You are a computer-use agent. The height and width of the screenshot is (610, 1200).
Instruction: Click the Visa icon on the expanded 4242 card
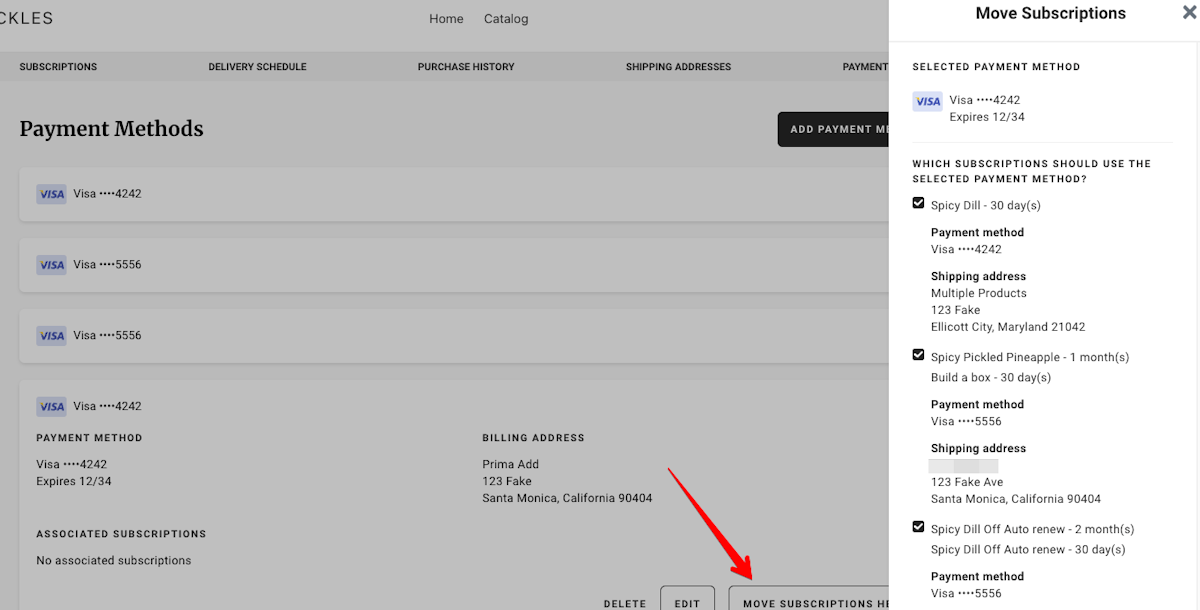point(51,406)
